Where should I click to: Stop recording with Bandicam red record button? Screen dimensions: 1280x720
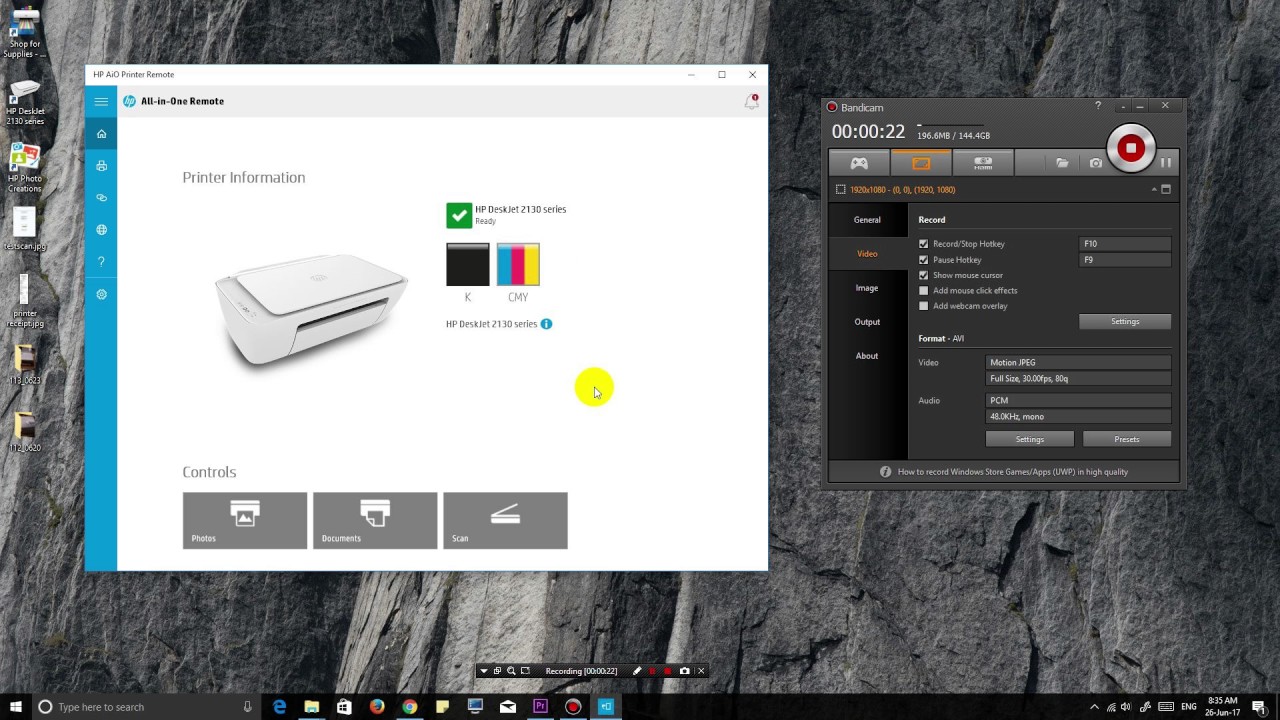pos(1131,148)
